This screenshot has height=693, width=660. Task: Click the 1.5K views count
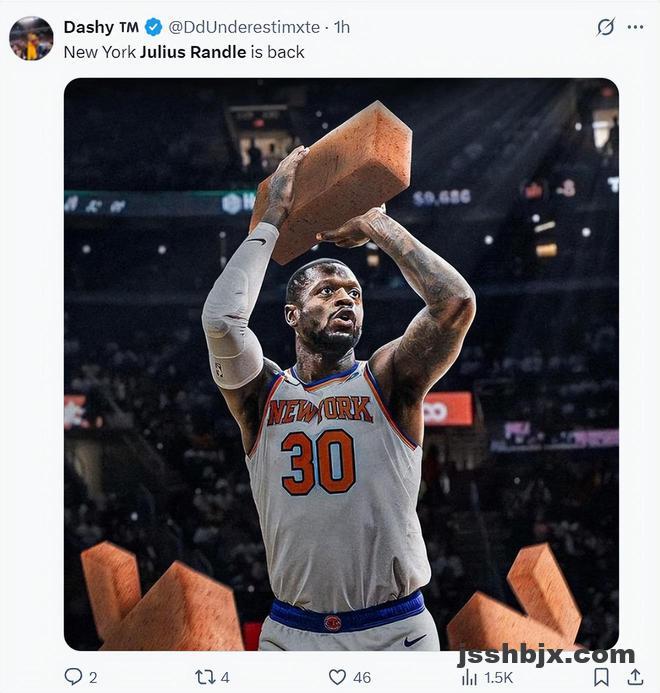[498, 678]
